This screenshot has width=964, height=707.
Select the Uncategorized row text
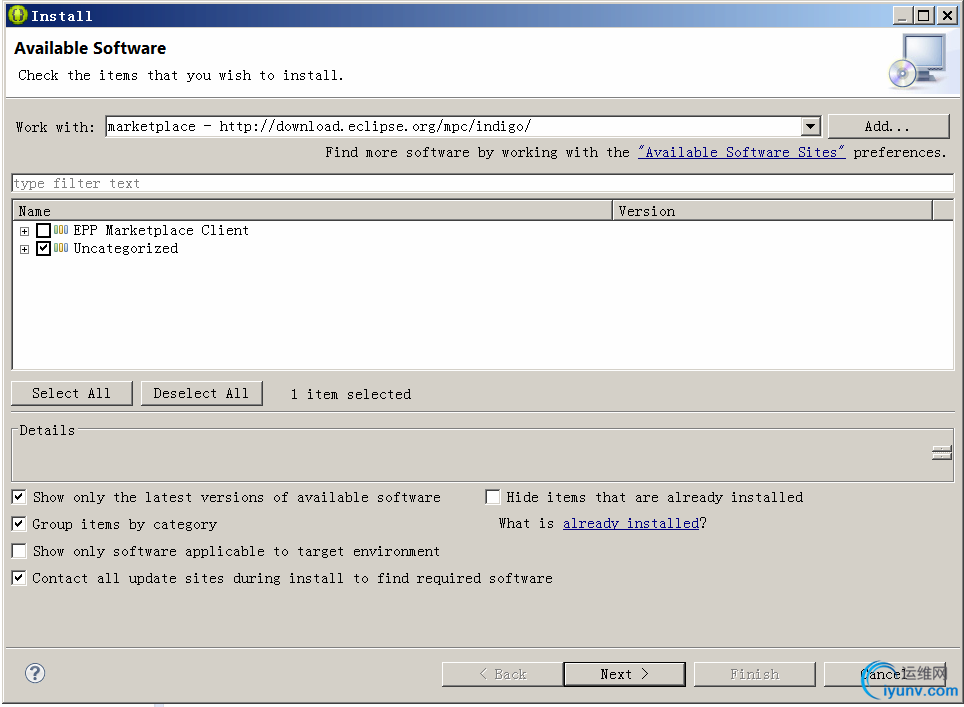(126, 248)
